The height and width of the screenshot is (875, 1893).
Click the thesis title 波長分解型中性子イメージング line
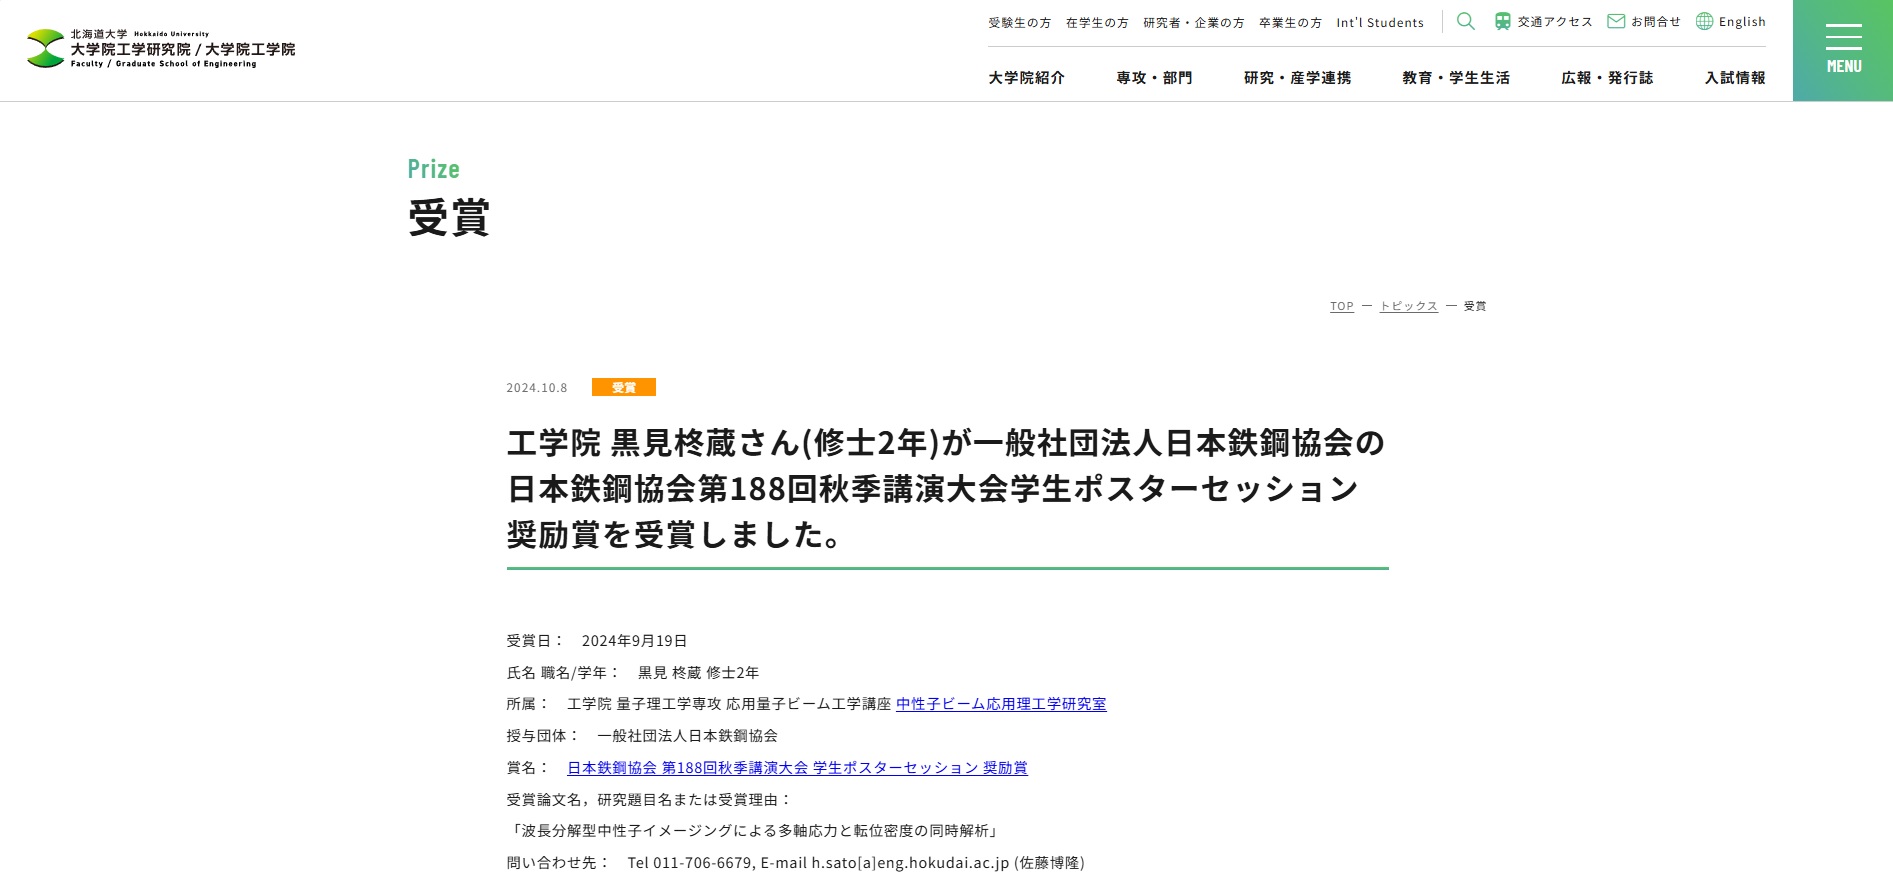[x=754, y=831]
